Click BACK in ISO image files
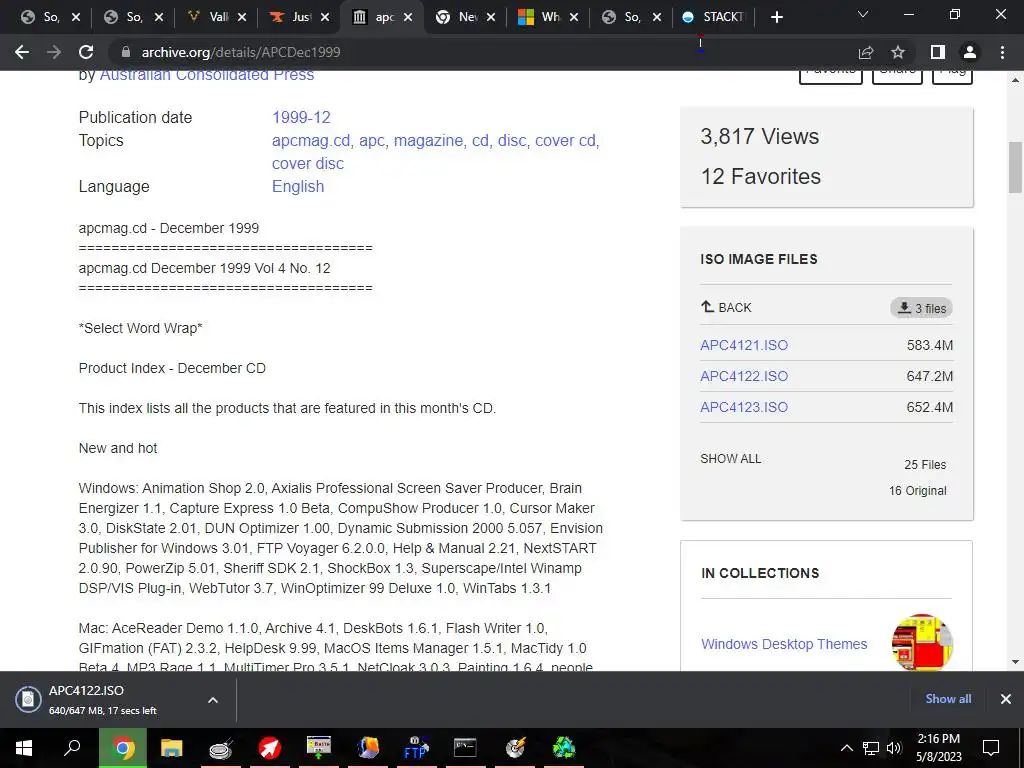 coord(726,308)
